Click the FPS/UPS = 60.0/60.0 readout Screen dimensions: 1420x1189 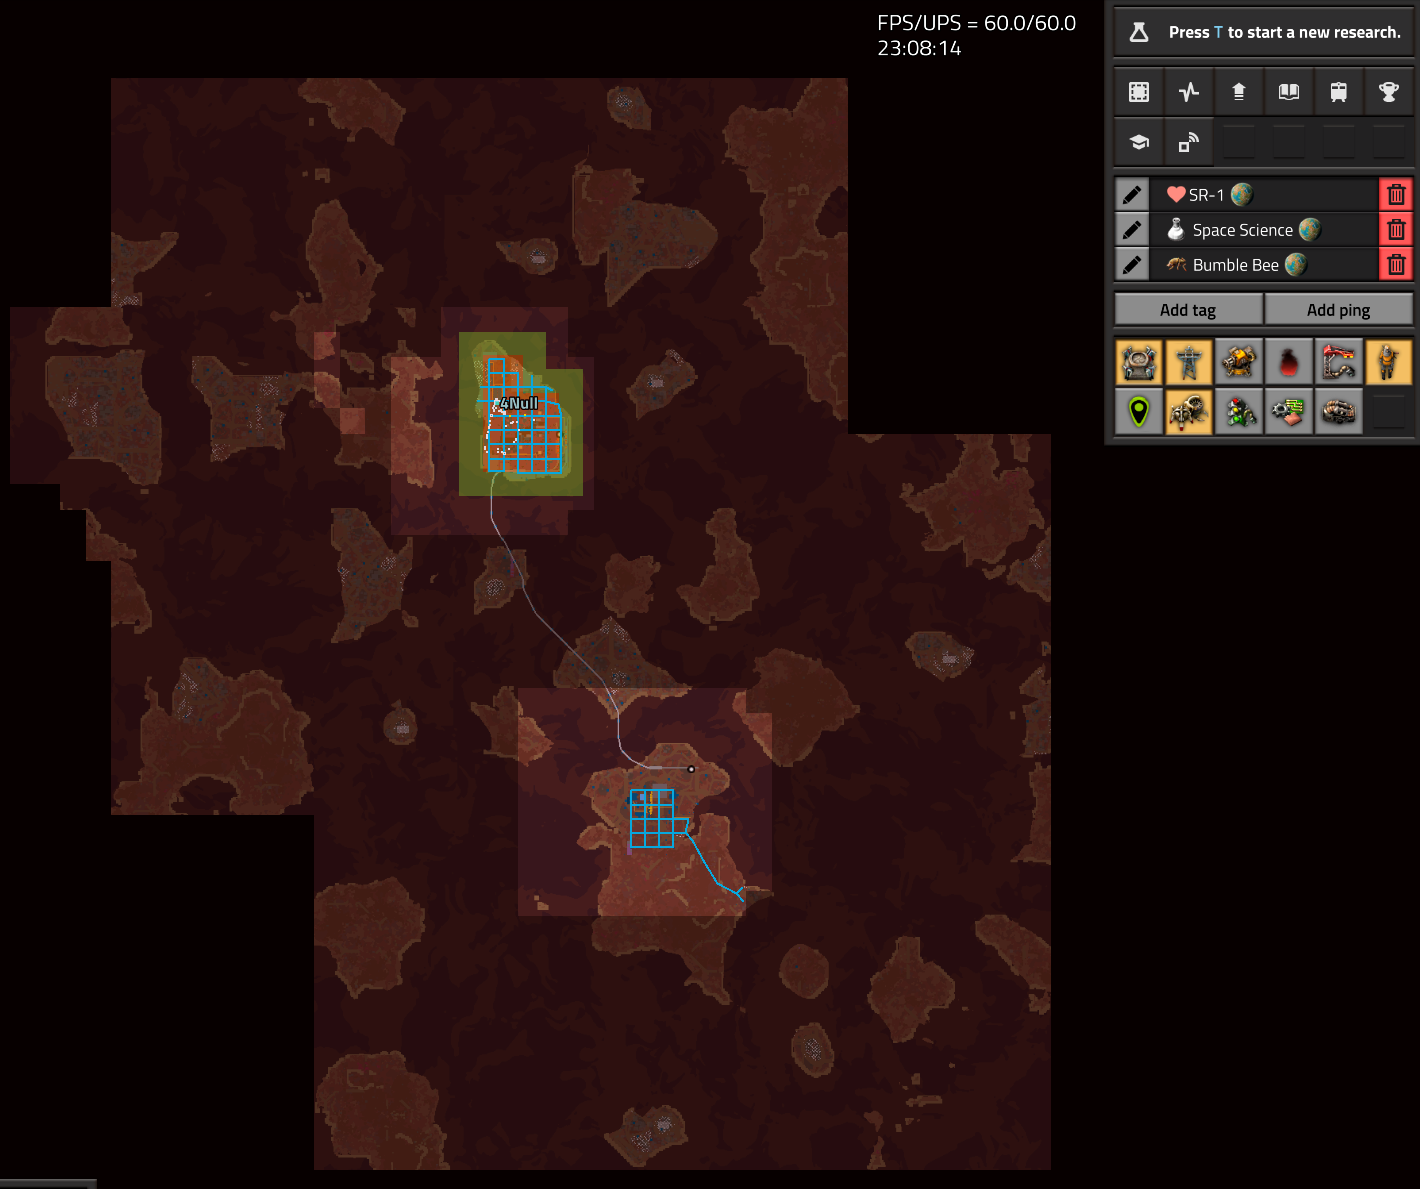(976, 23)
